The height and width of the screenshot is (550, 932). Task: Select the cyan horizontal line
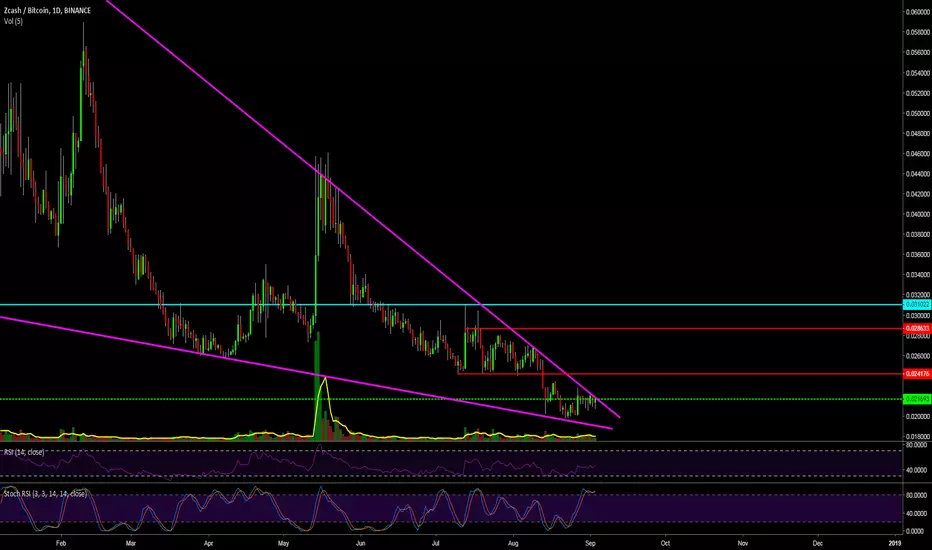(x=451, y=304)
